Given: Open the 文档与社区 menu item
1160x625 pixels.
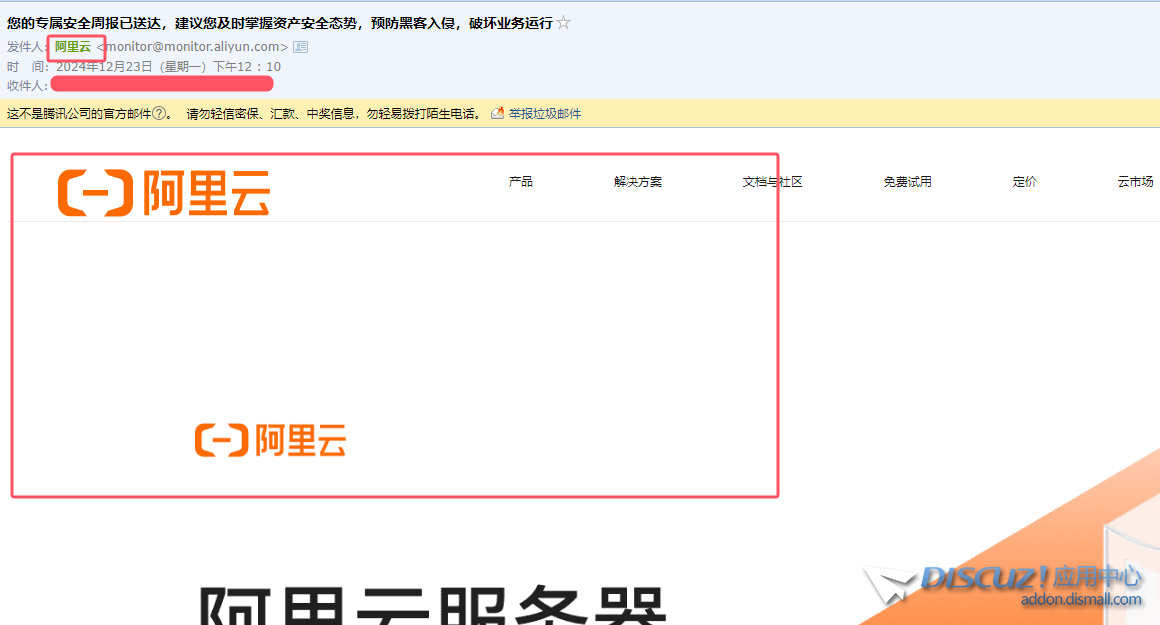Looking at the screenshot, I should pyautogui.click(x=772, y=181).
